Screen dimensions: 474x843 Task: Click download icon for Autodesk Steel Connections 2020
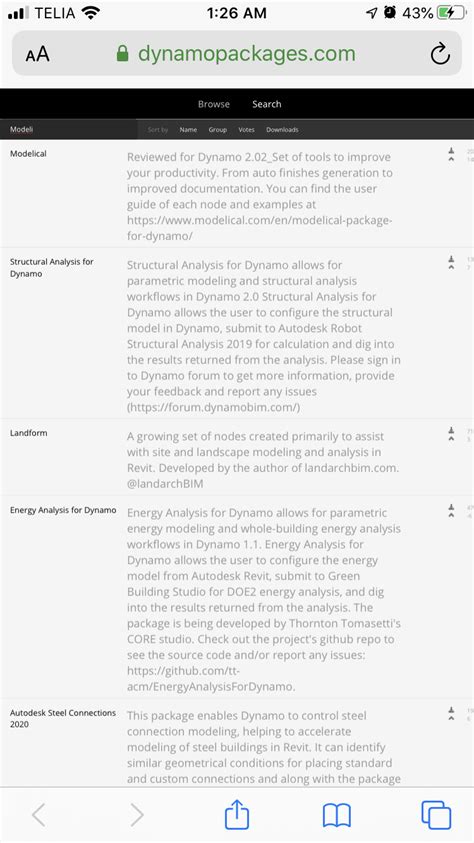tap(451, 710)
